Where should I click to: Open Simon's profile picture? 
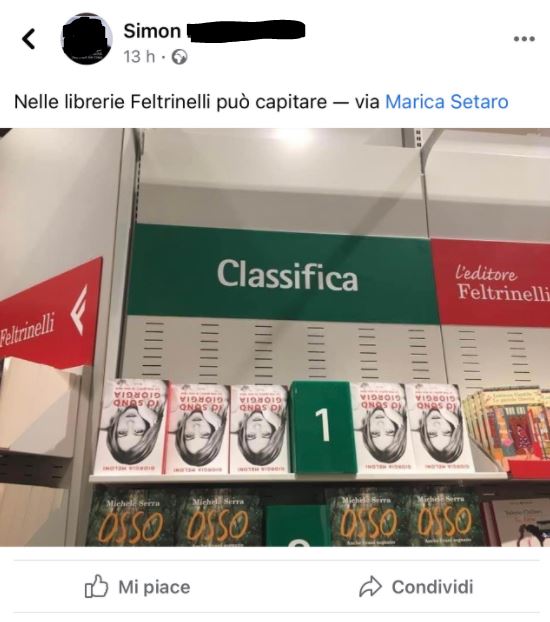(x=87, y=38)
